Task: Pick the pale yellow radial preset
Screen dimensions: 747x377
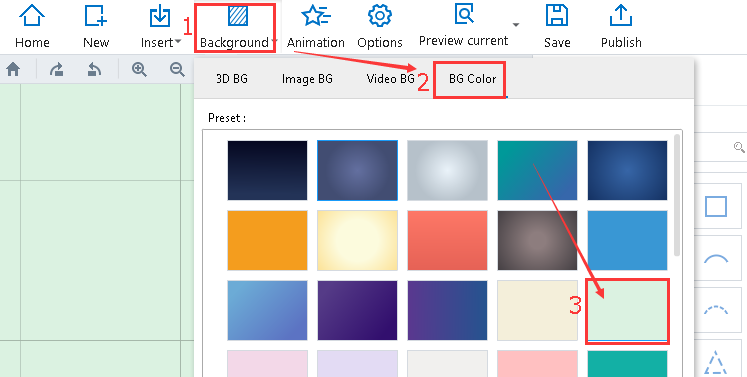Action: (x=357, y=240)
